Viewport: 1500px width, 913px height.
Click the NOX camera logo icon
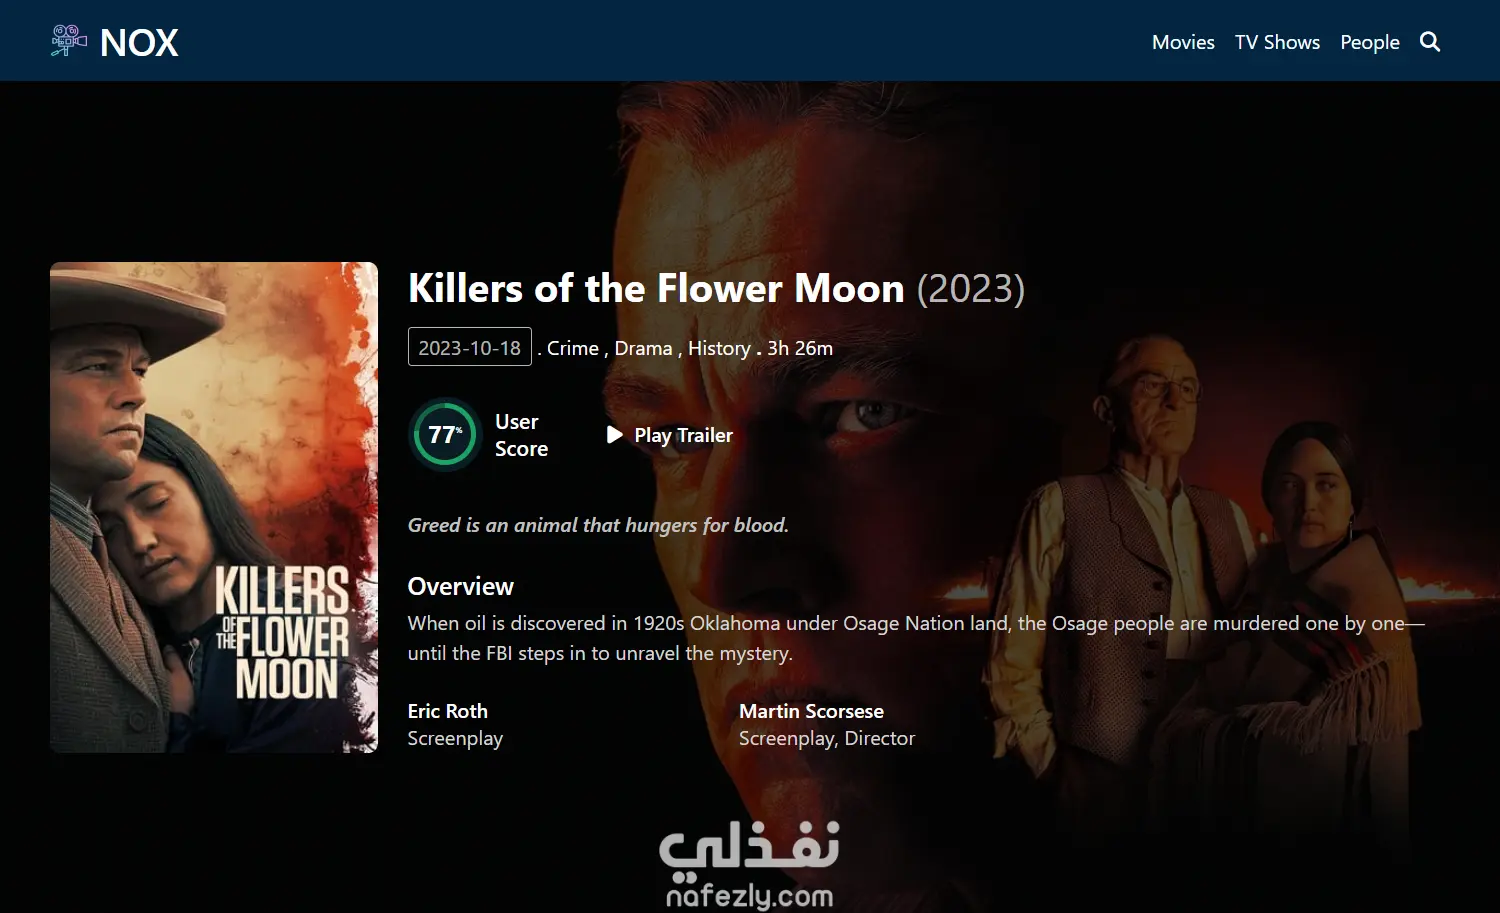(x=69, y=41)
